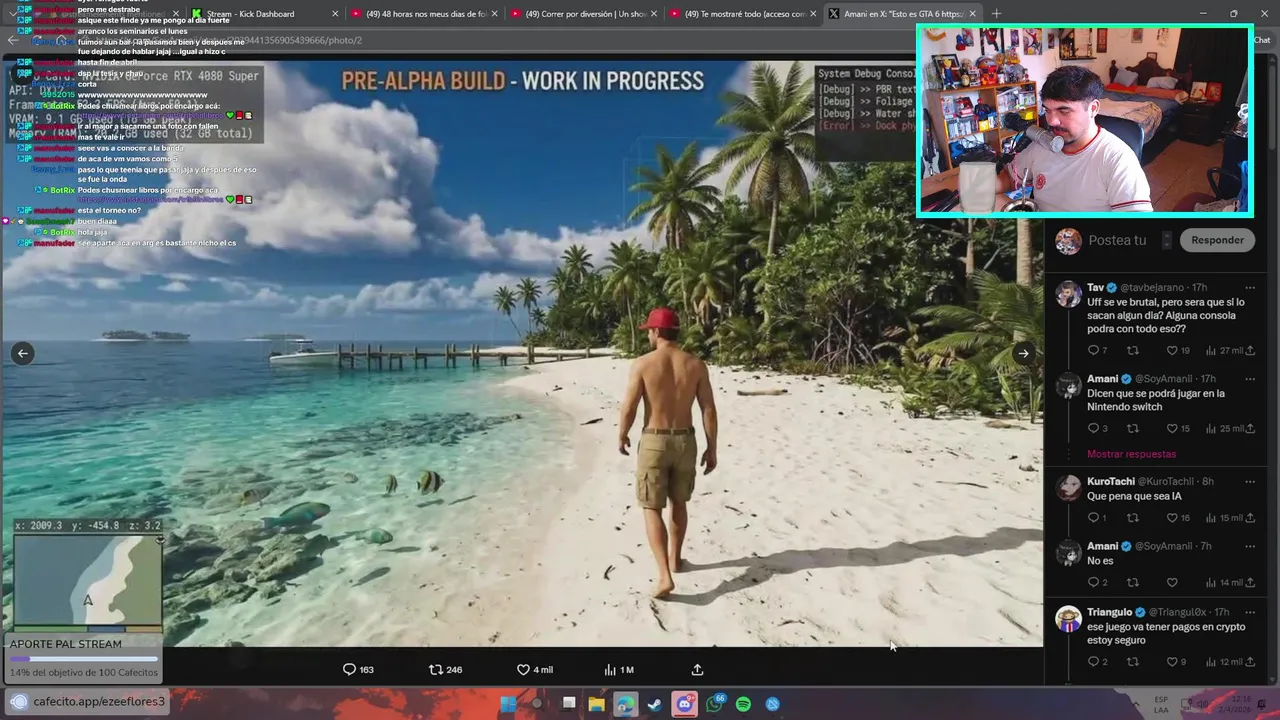Repost Amani's Nintendo switch reply
Viewport: 1280px width, 720px height.
click(1133, 429)
